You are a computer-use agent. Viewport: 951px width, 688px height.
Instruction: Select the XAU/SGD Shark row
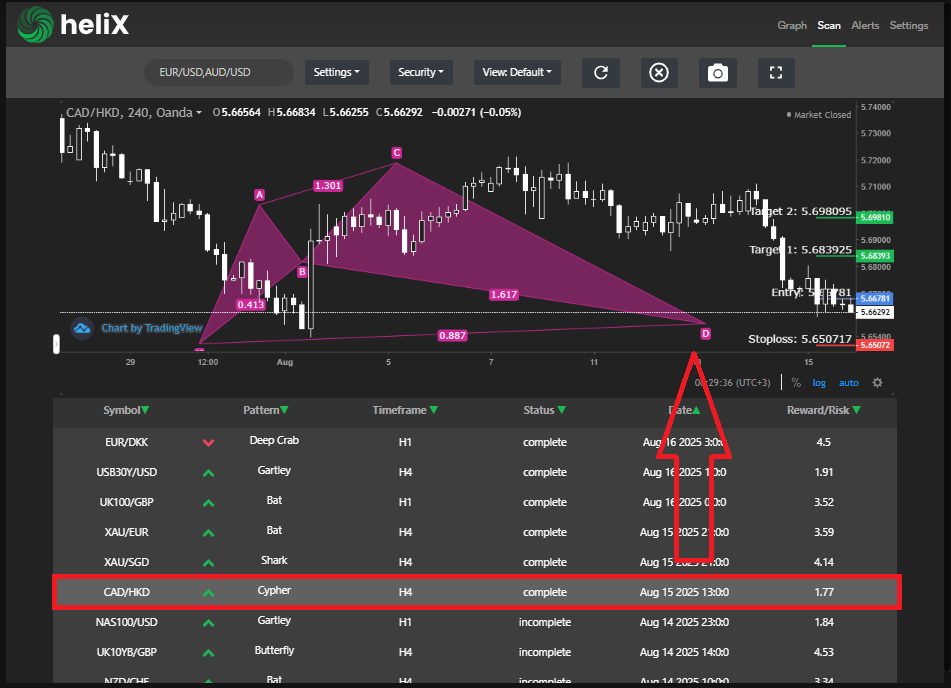pyautogui.click(x=474, y=562)
